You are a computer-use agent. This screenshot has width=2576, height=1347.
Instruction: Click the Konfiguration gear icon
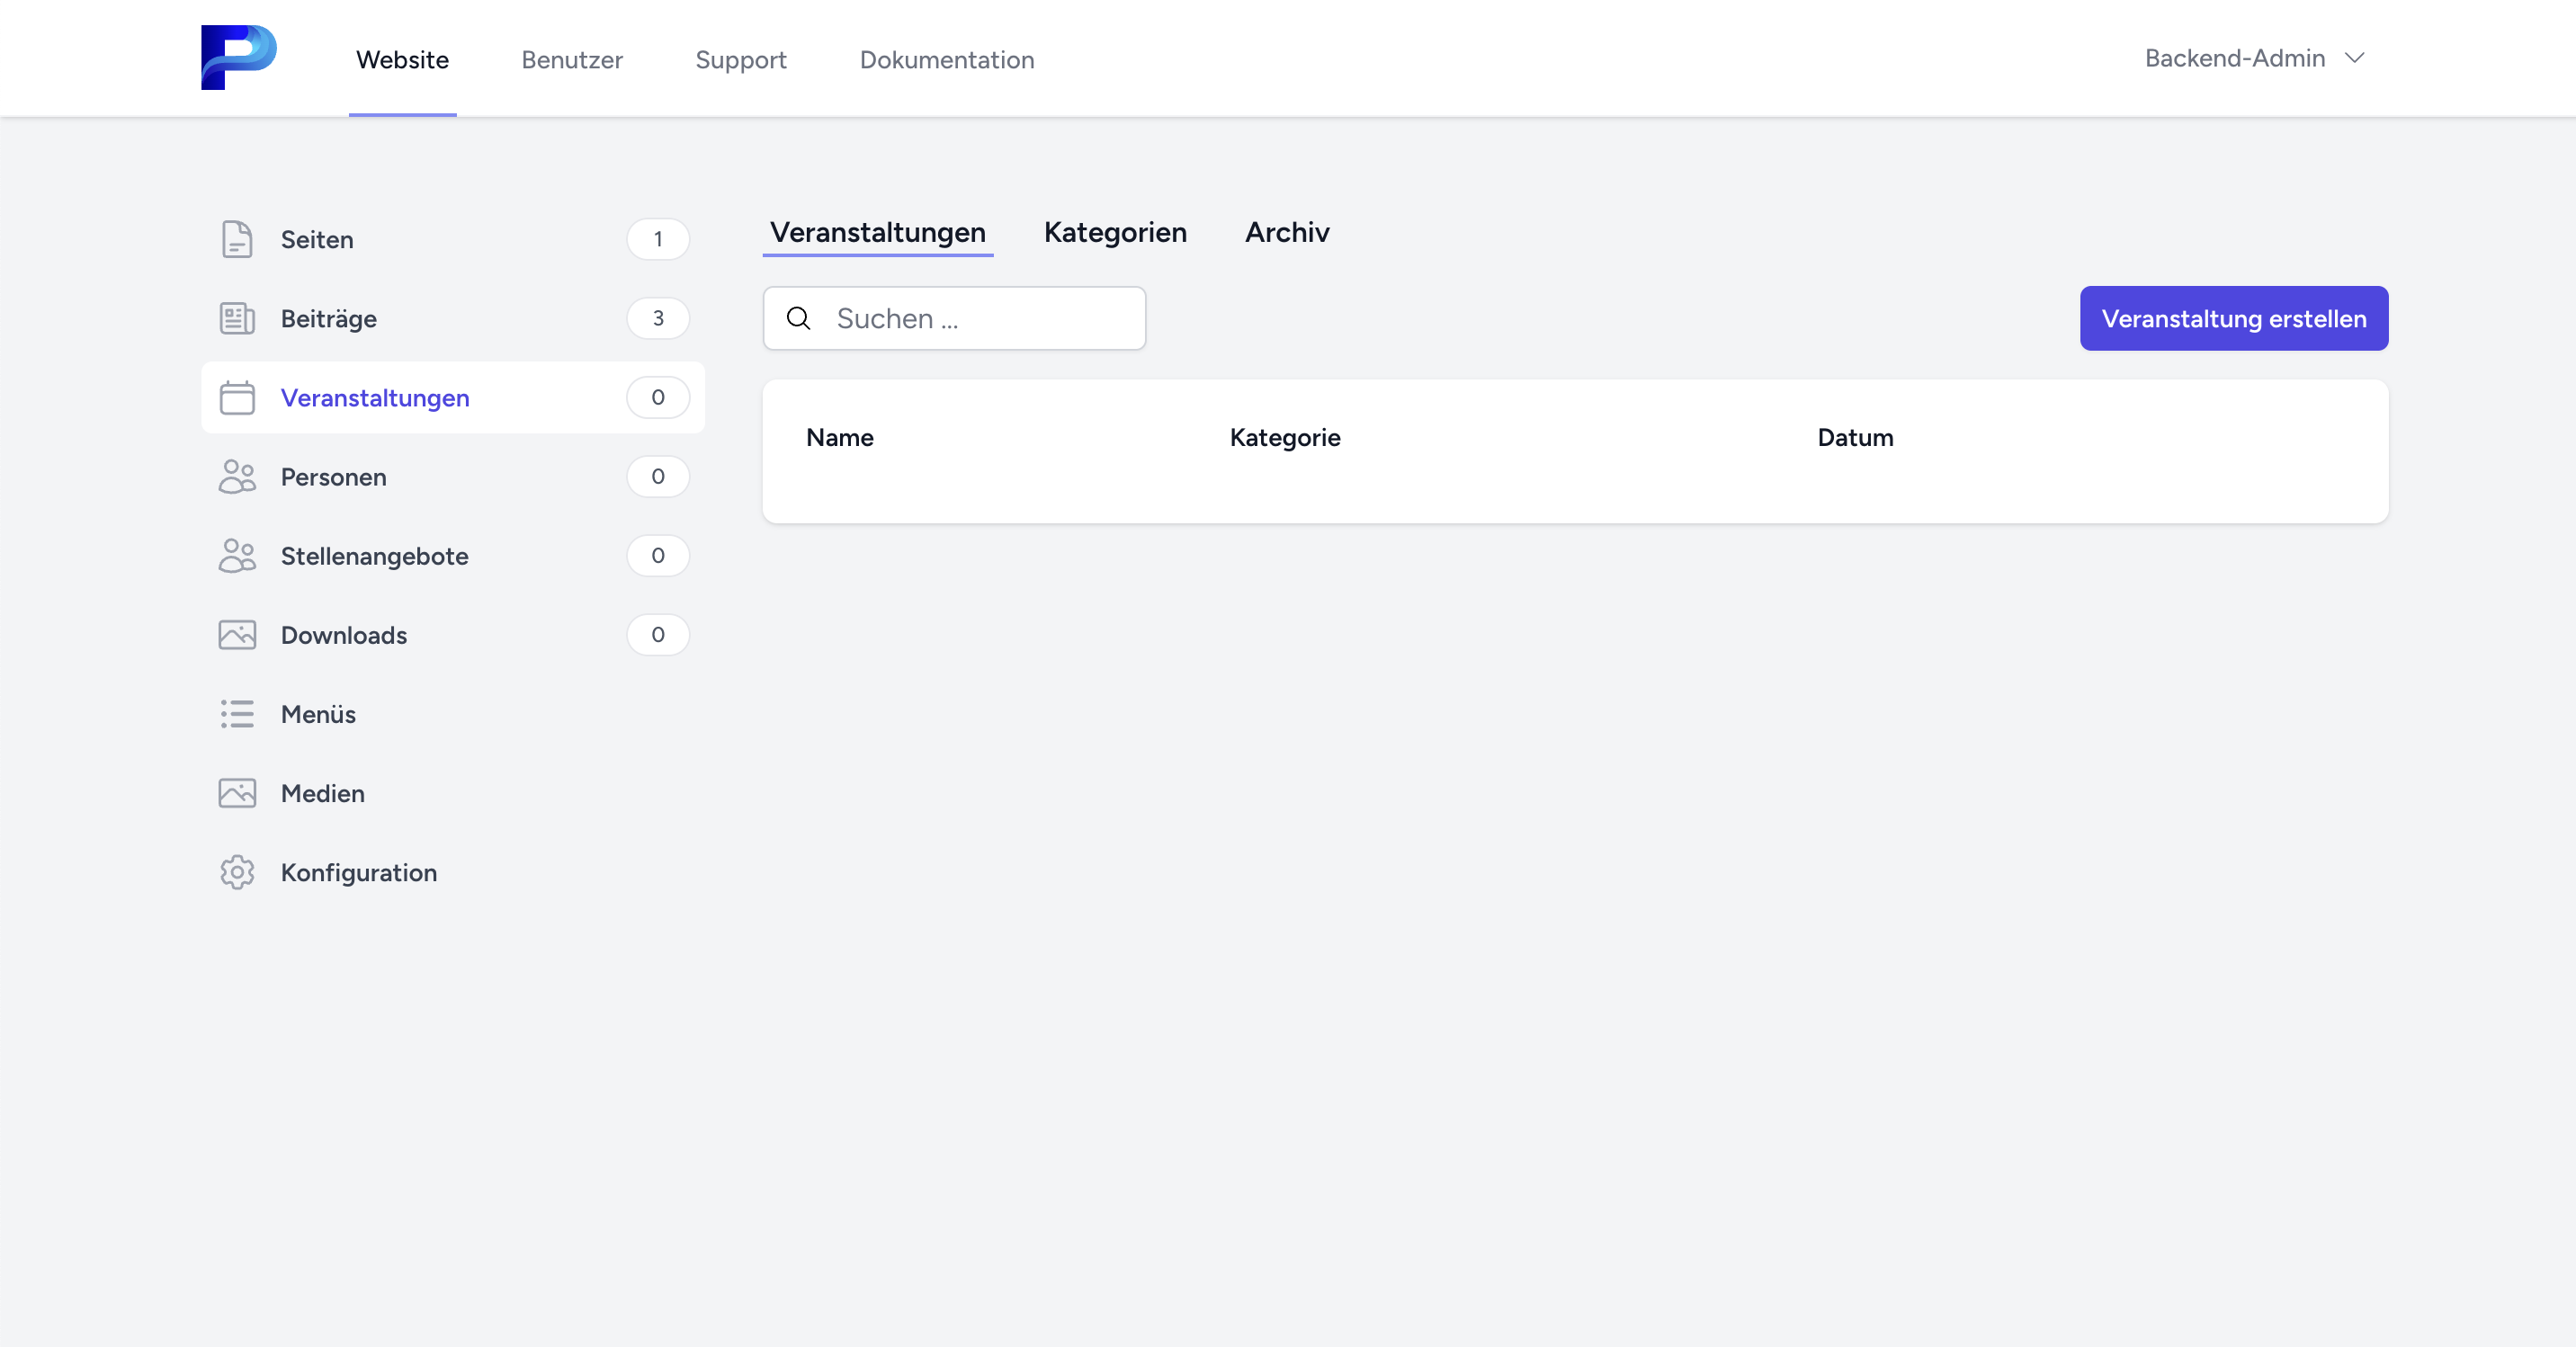pos(237,872)
